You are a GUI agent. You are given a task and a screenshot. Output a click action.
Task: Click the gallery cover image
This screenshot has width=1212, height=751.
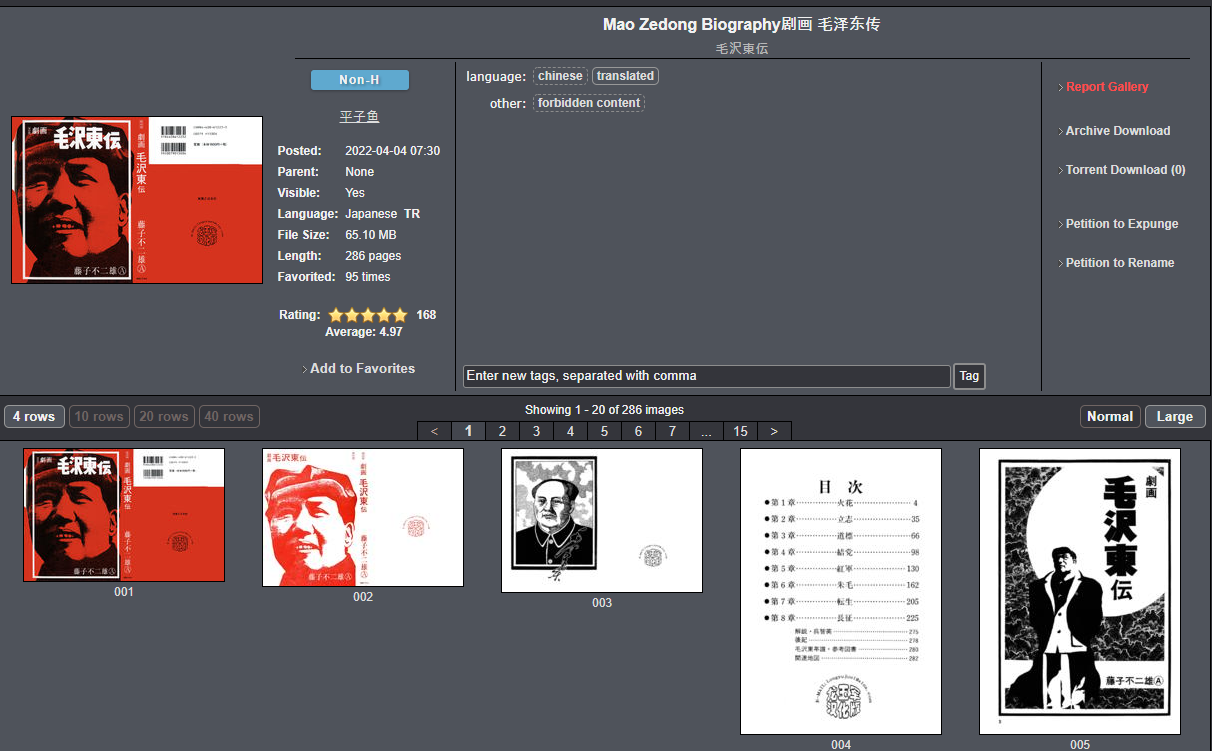[x=137, y=200]
